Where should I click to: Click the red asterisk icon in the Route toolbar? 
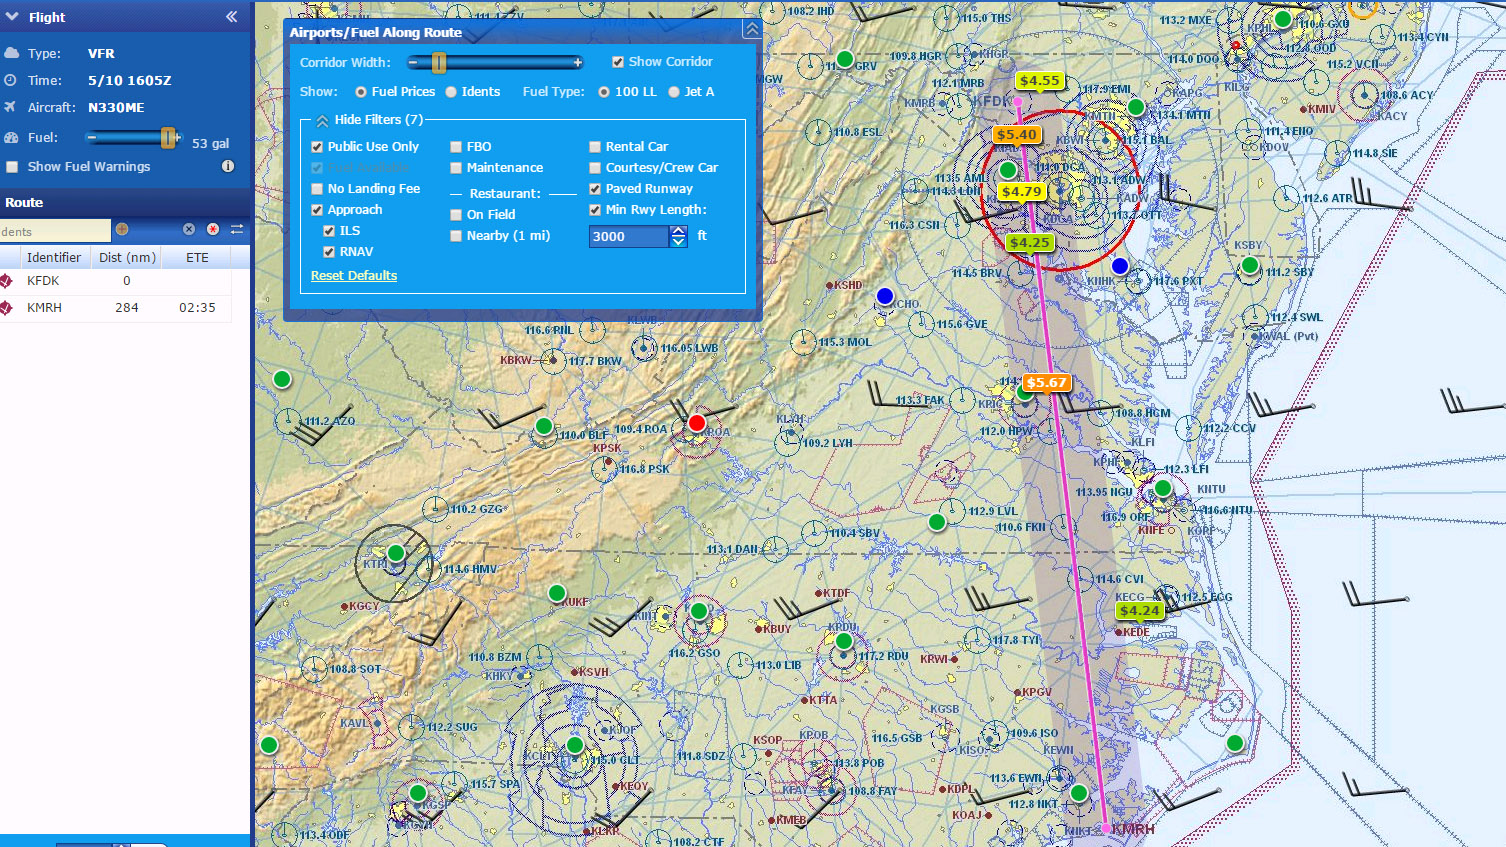tap(212, 229)
